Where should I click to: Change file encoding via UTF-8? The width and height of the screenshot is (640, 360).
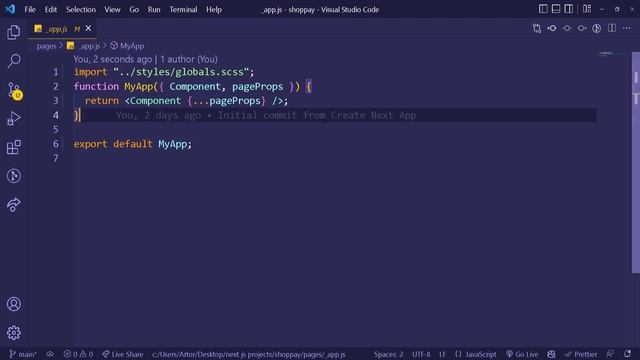[x=421, y=354]
